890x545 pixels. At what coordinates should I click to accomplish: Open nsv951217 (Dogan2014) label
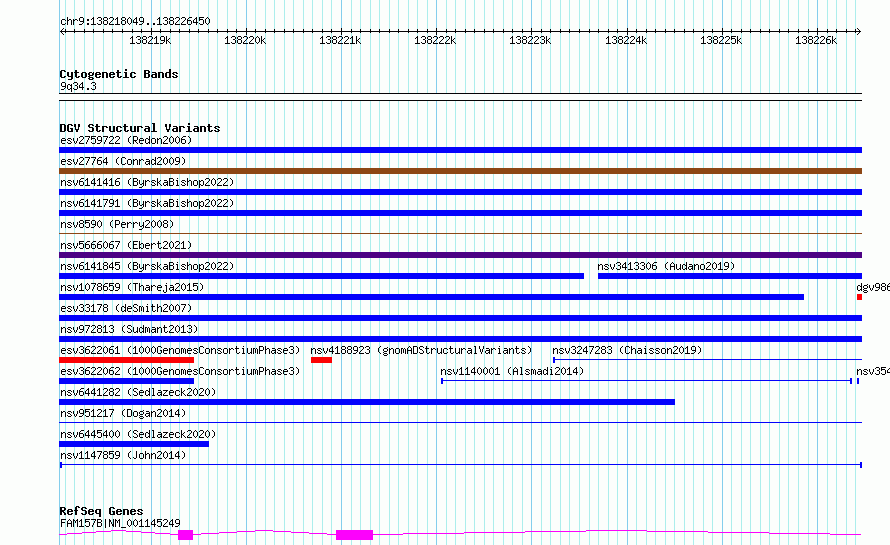(x=123, y=413)
